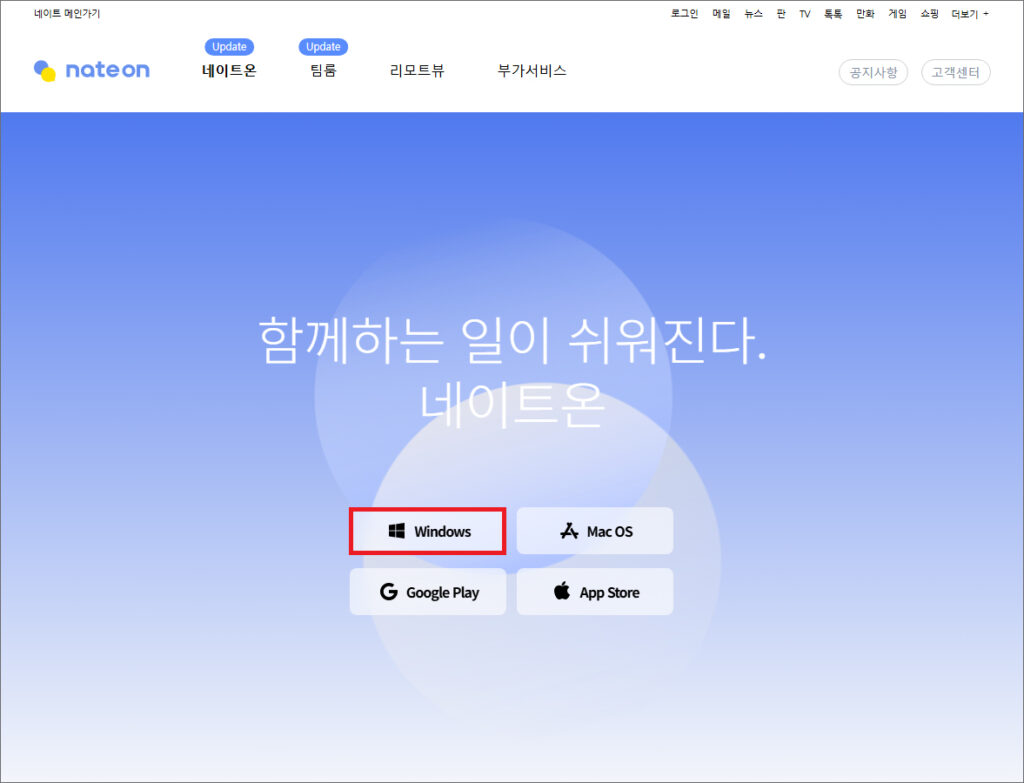Screen dimensions: 1024x783
Task: Click the 로그인 link
Action: tap(684, 14)
